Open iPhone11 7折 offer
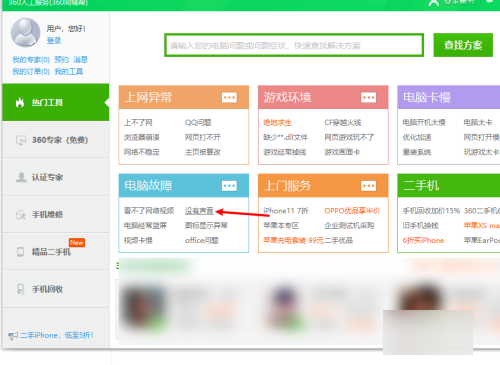This screenshot has width=500, height=365. click(286, 211)
